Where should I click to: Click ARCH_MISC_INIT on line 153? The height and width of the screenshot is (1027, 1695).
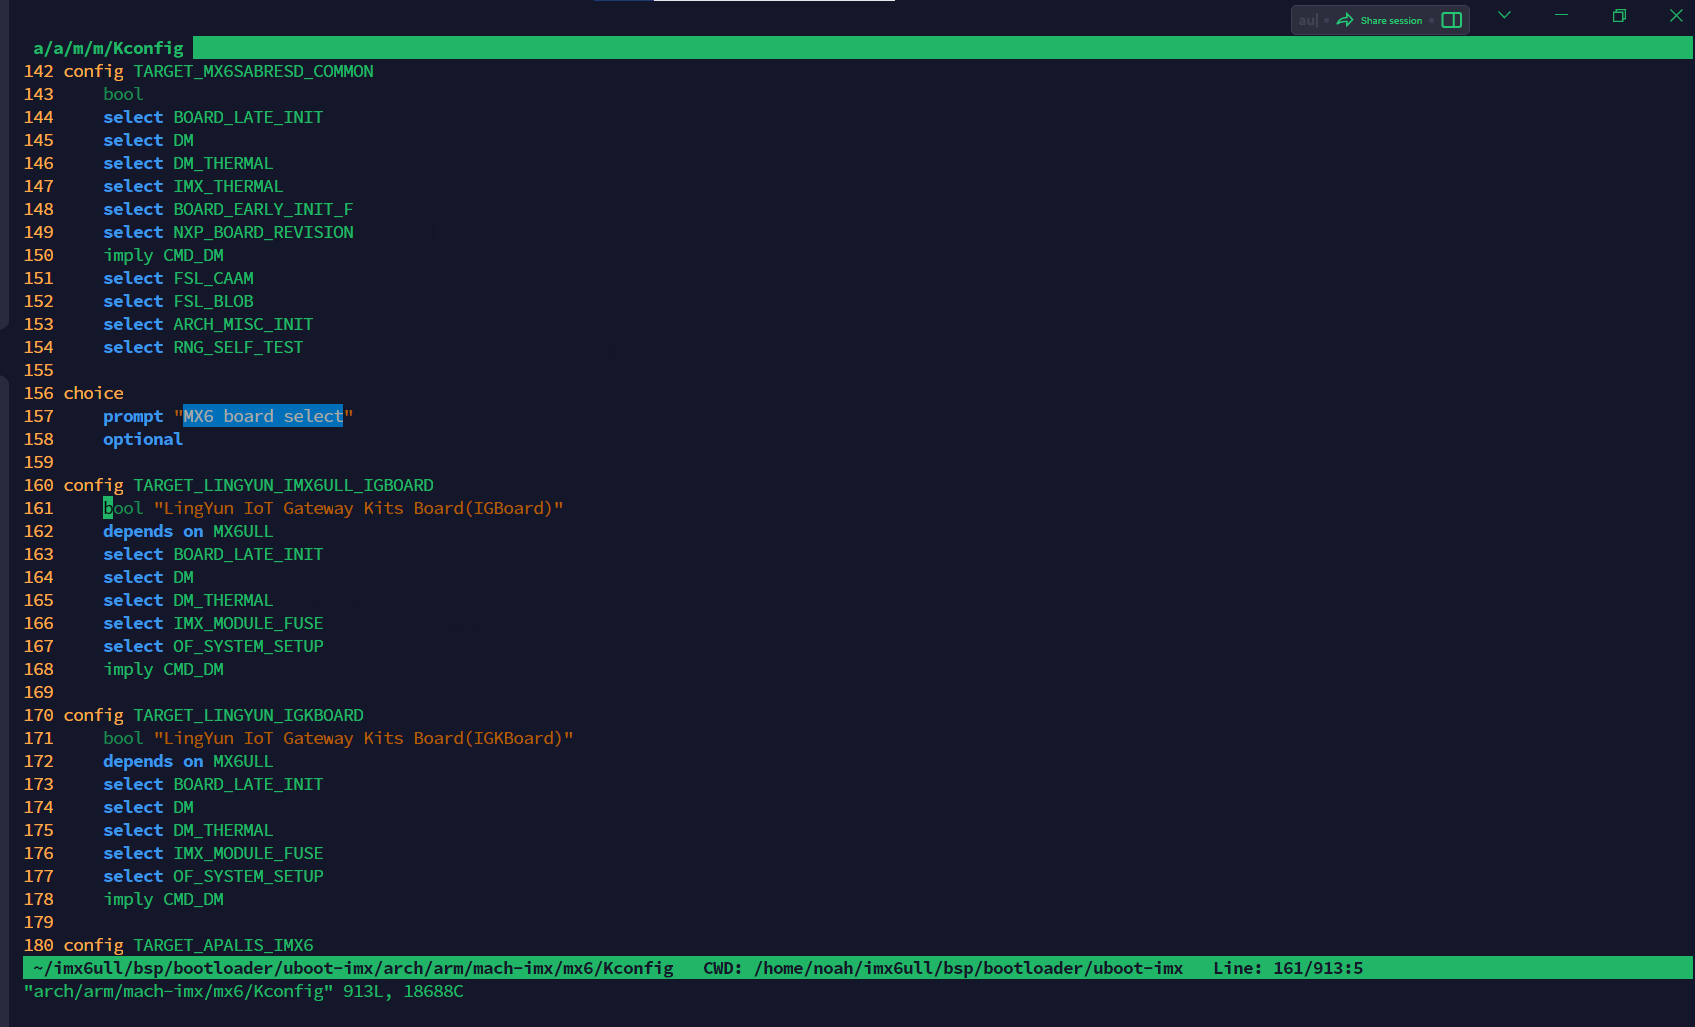pos(243,324)
